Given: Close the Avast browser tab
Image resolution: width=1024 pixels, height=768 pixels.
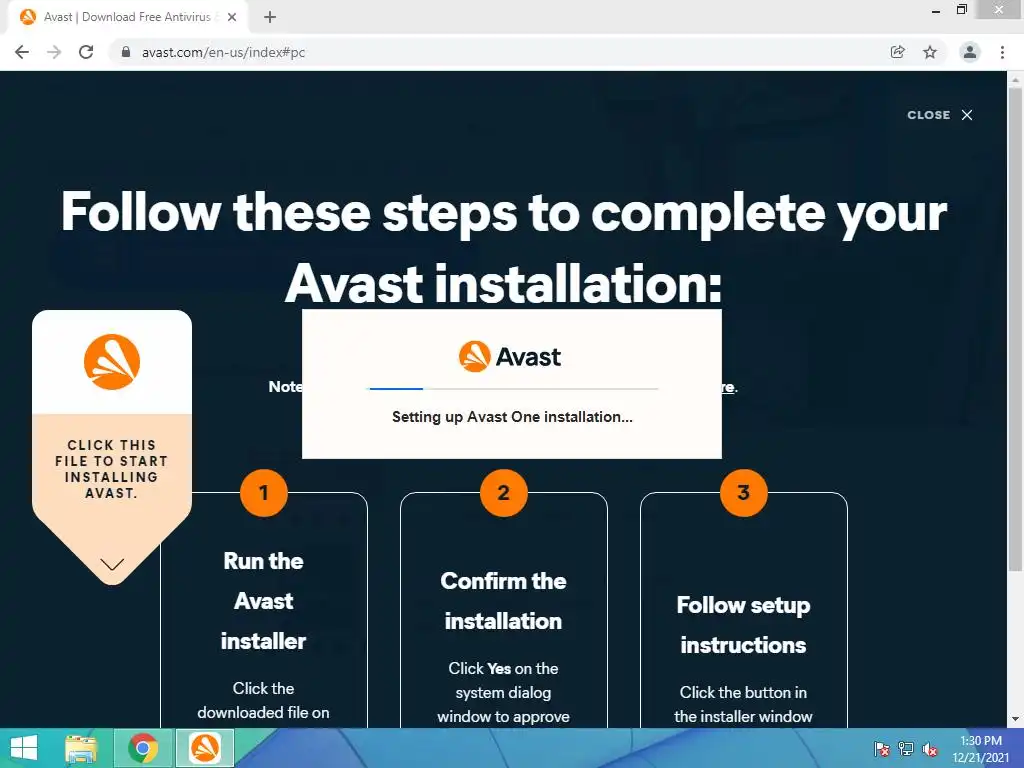Looking at the screenshot, I should (232, 17).
